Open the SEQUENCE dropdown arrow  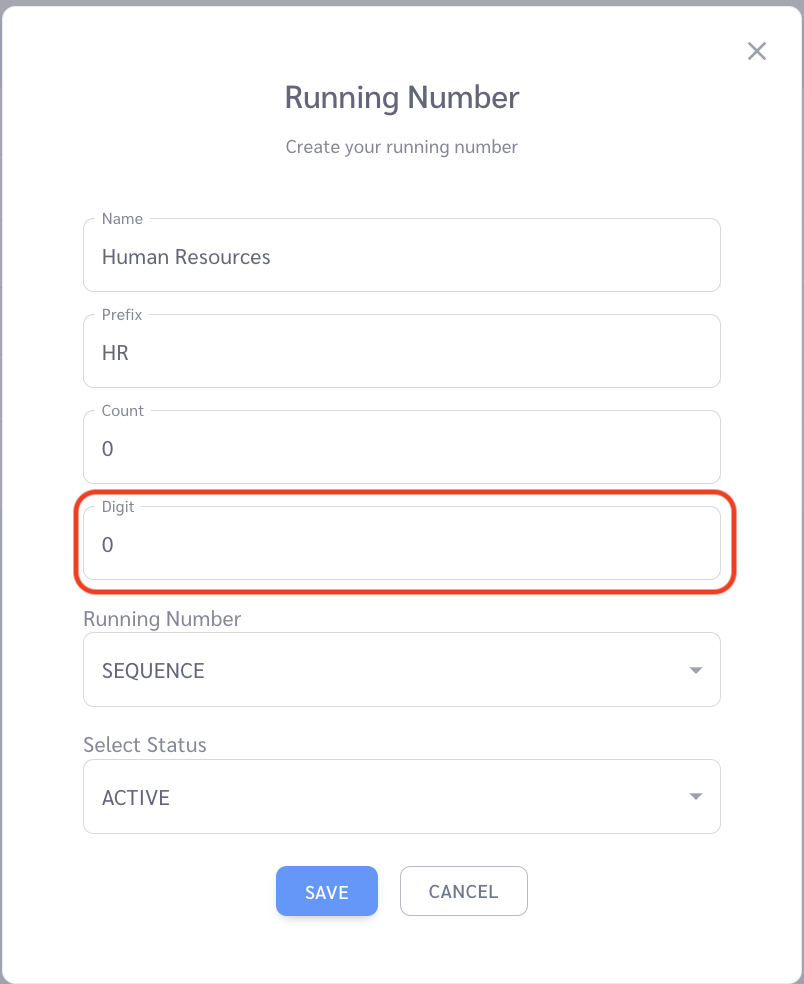click(695, 670)
